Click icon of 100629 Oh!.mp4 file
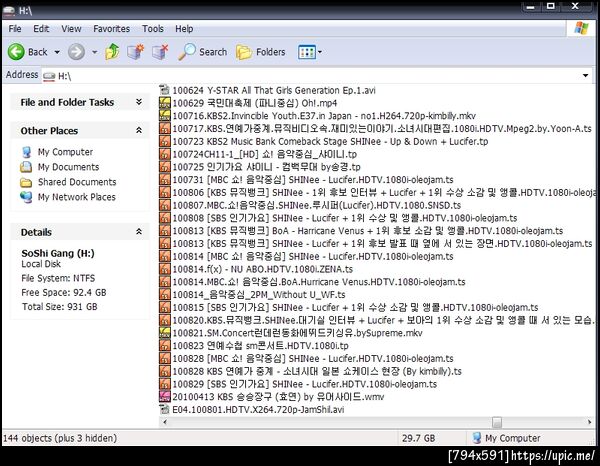Image resolution: width=600 pixels, height=466 pixels. [x=165, y=103]
